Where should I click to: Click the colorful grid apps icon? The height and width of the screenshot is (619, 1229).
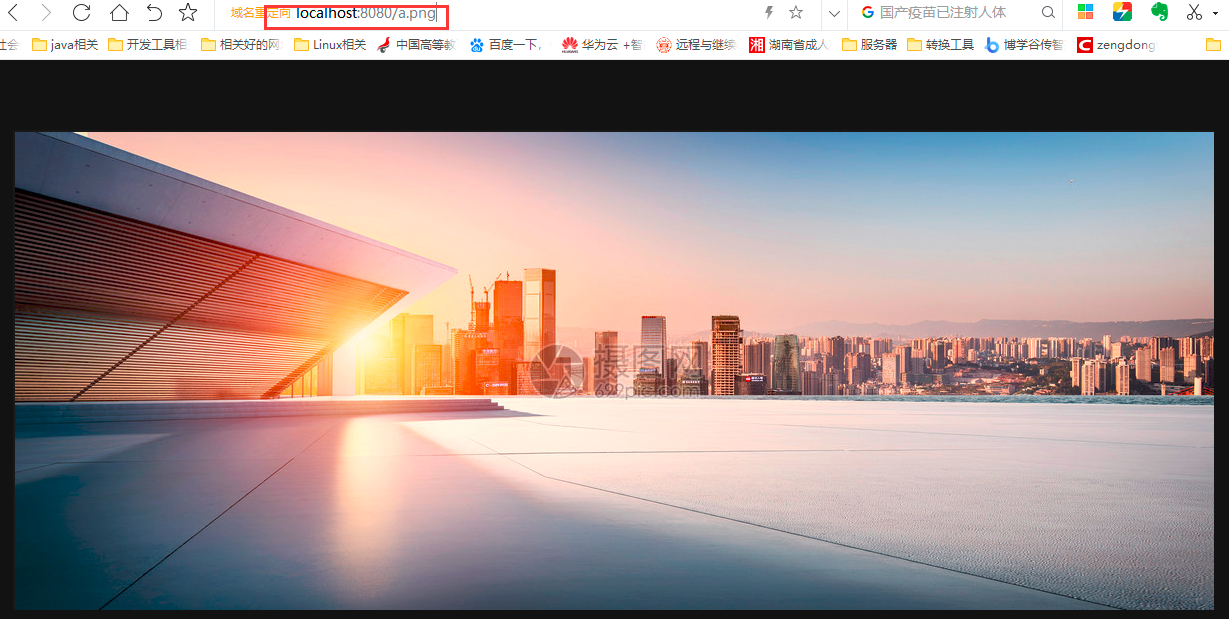tap(1085, 12)
